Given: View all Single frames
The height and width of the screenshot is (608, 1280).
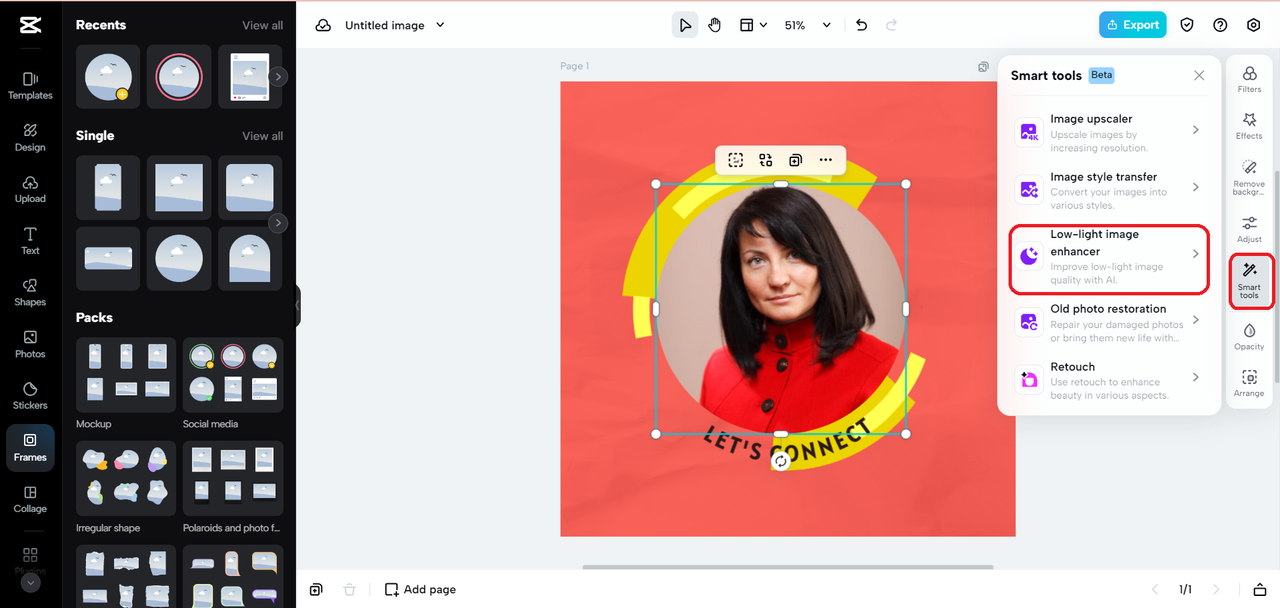Looking at the screenshot, I should pyautogui.click(x=262, y=136).
